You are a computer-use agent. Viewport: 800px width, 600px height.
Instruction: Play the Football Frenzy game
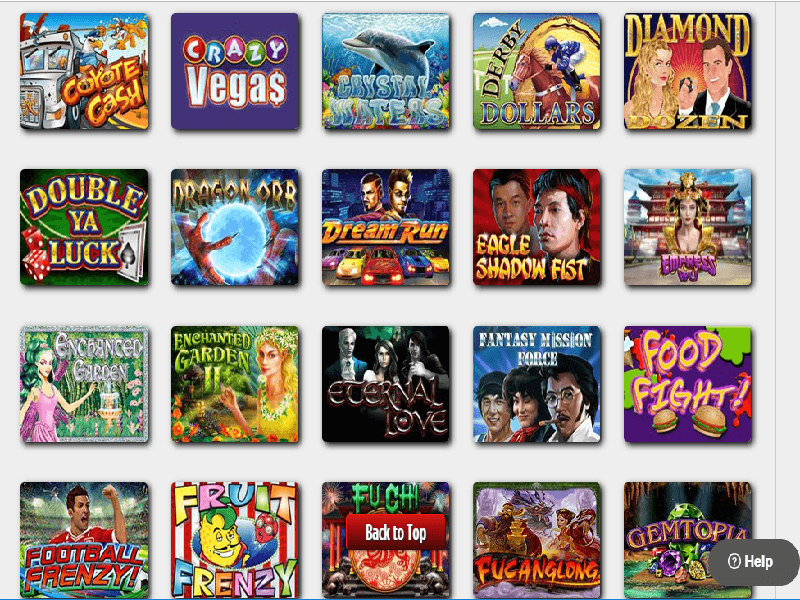[84, 540]
